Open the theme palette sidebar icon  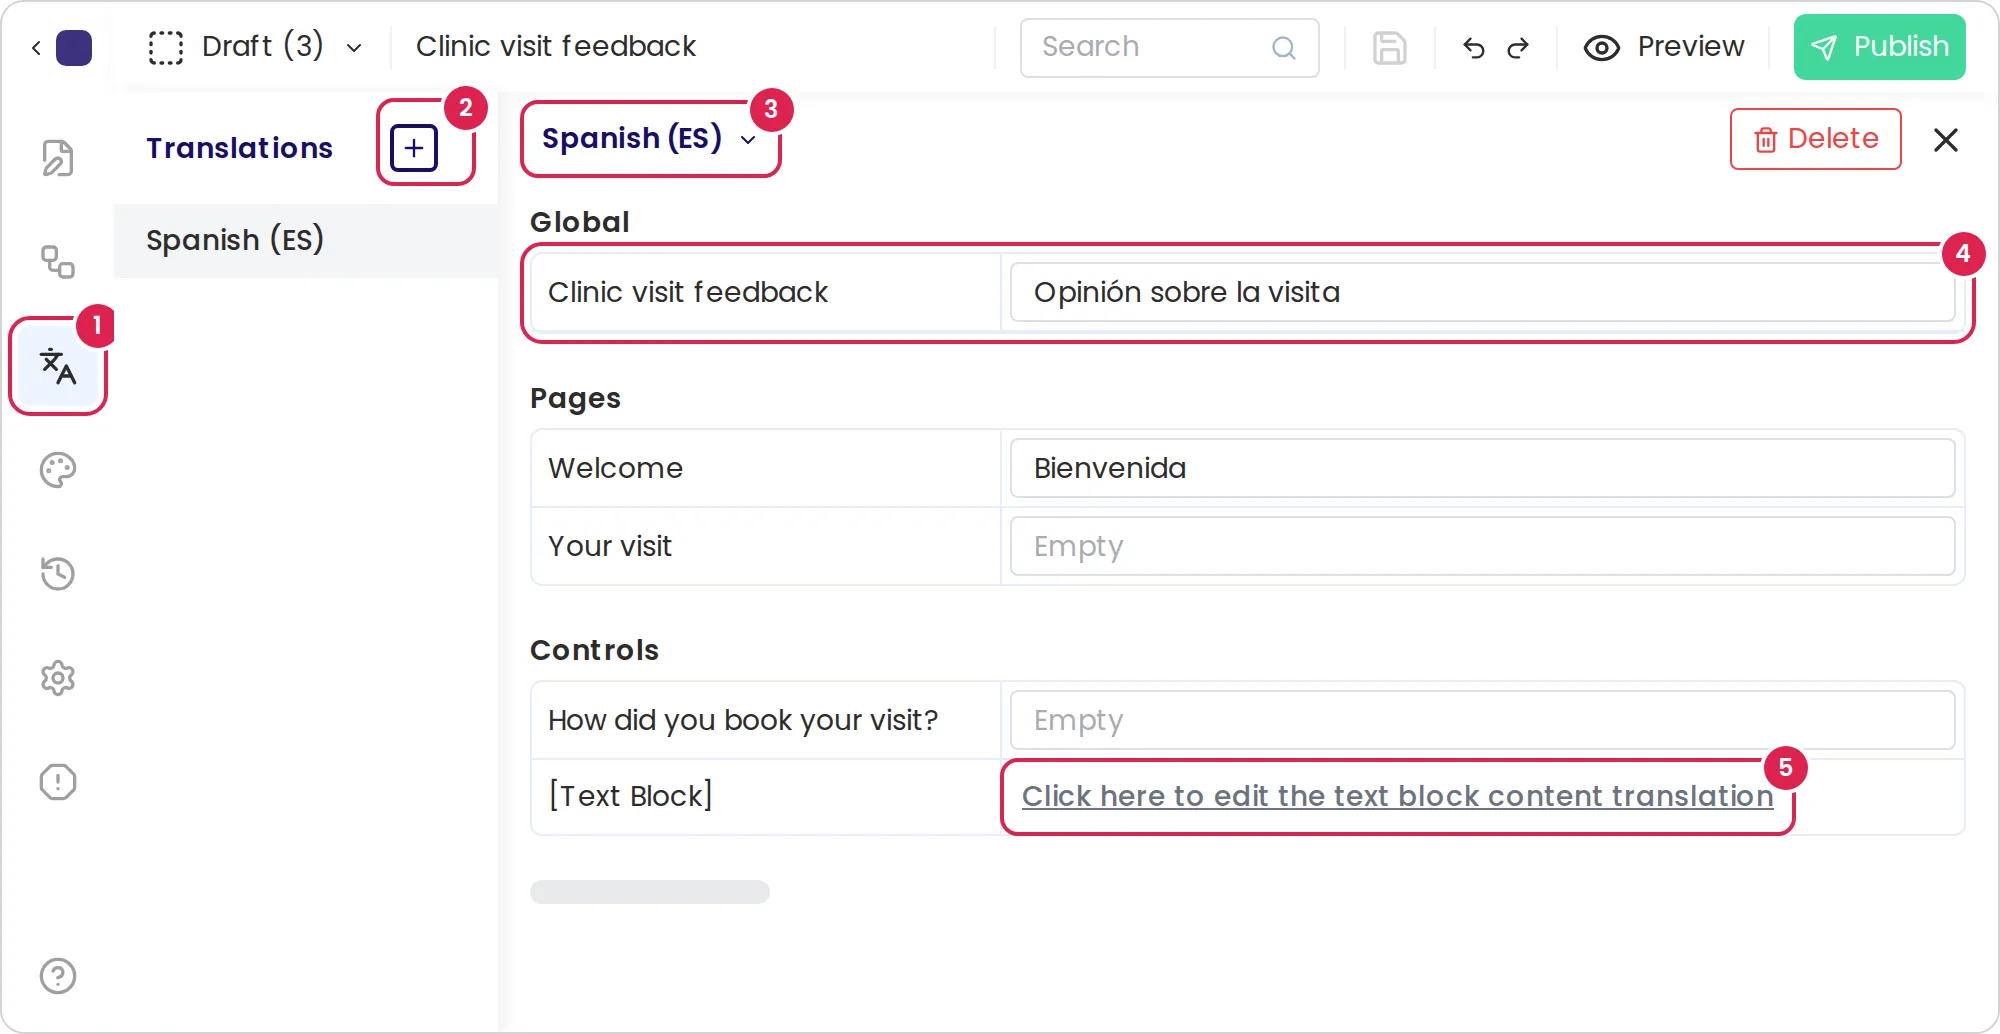tap(58, 470)
